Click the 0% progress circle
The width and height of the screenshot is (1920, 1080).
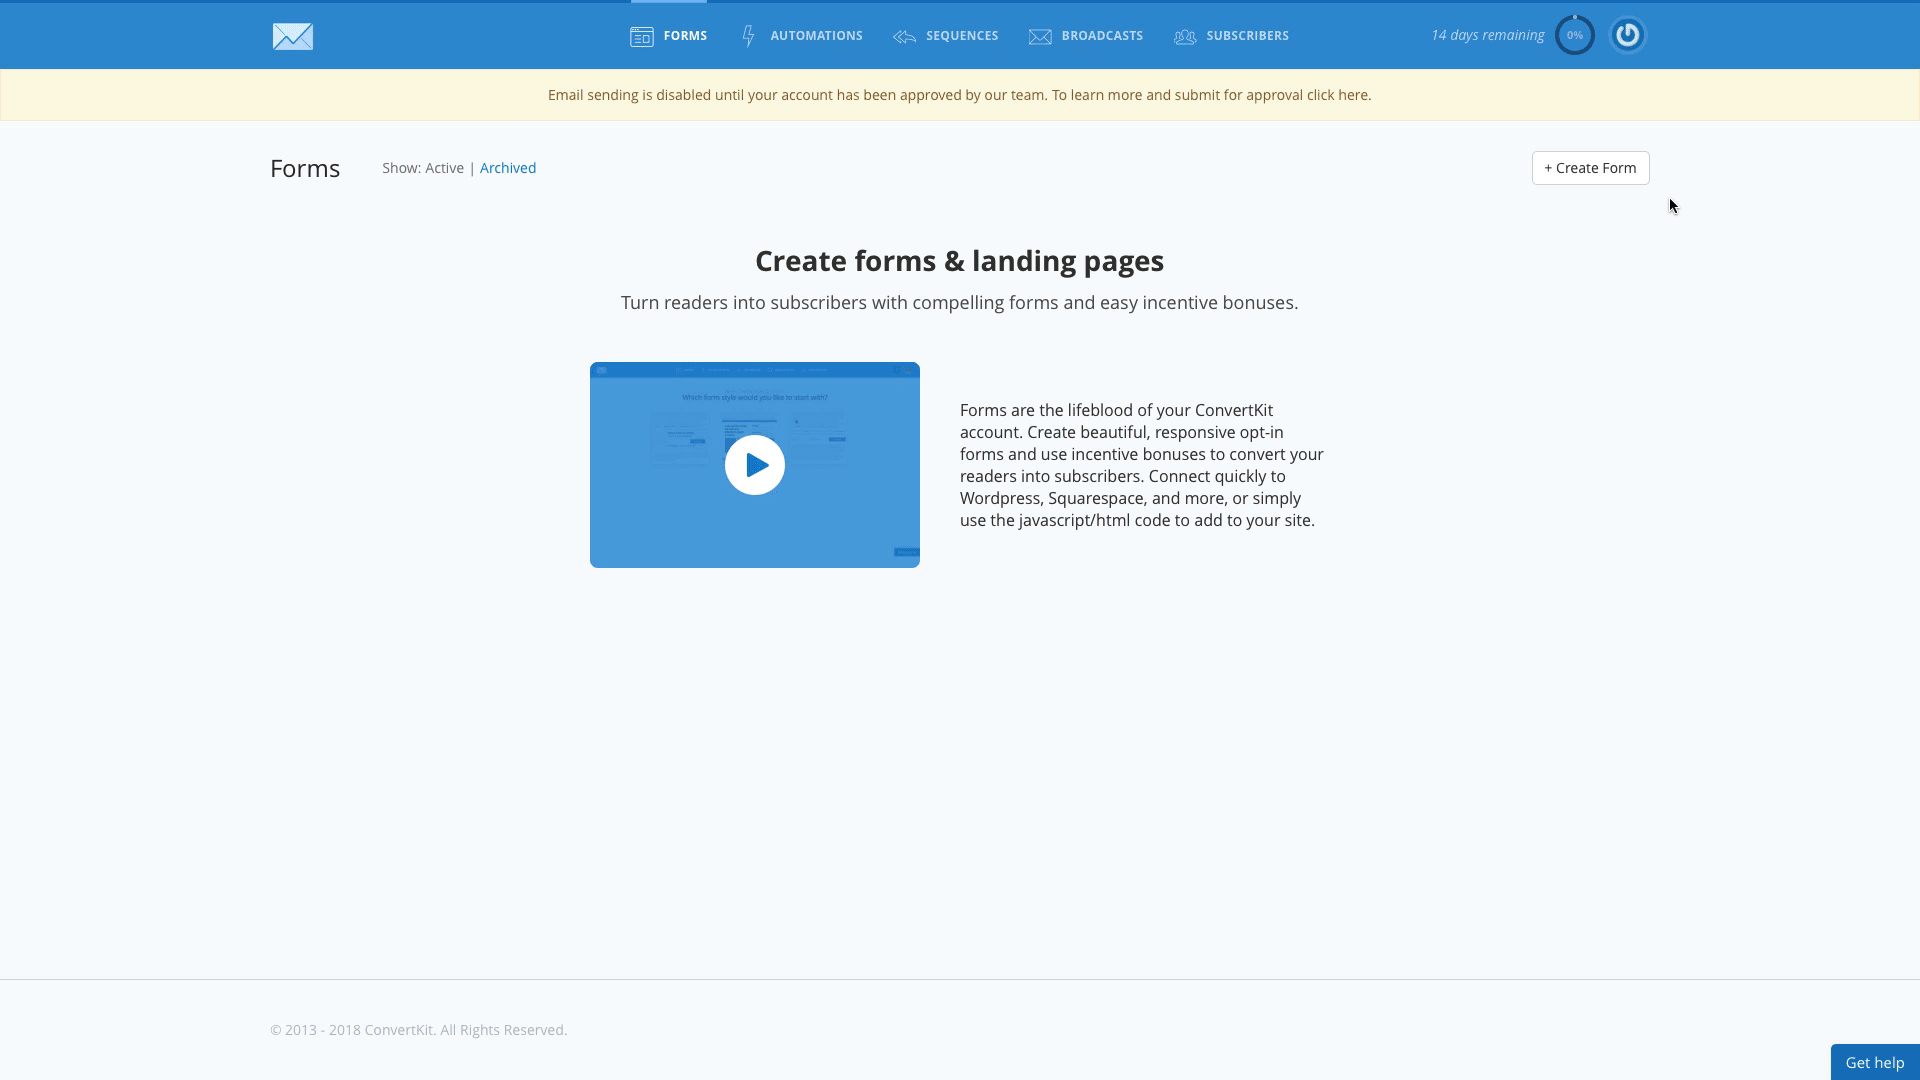(x=1574, y=35)
